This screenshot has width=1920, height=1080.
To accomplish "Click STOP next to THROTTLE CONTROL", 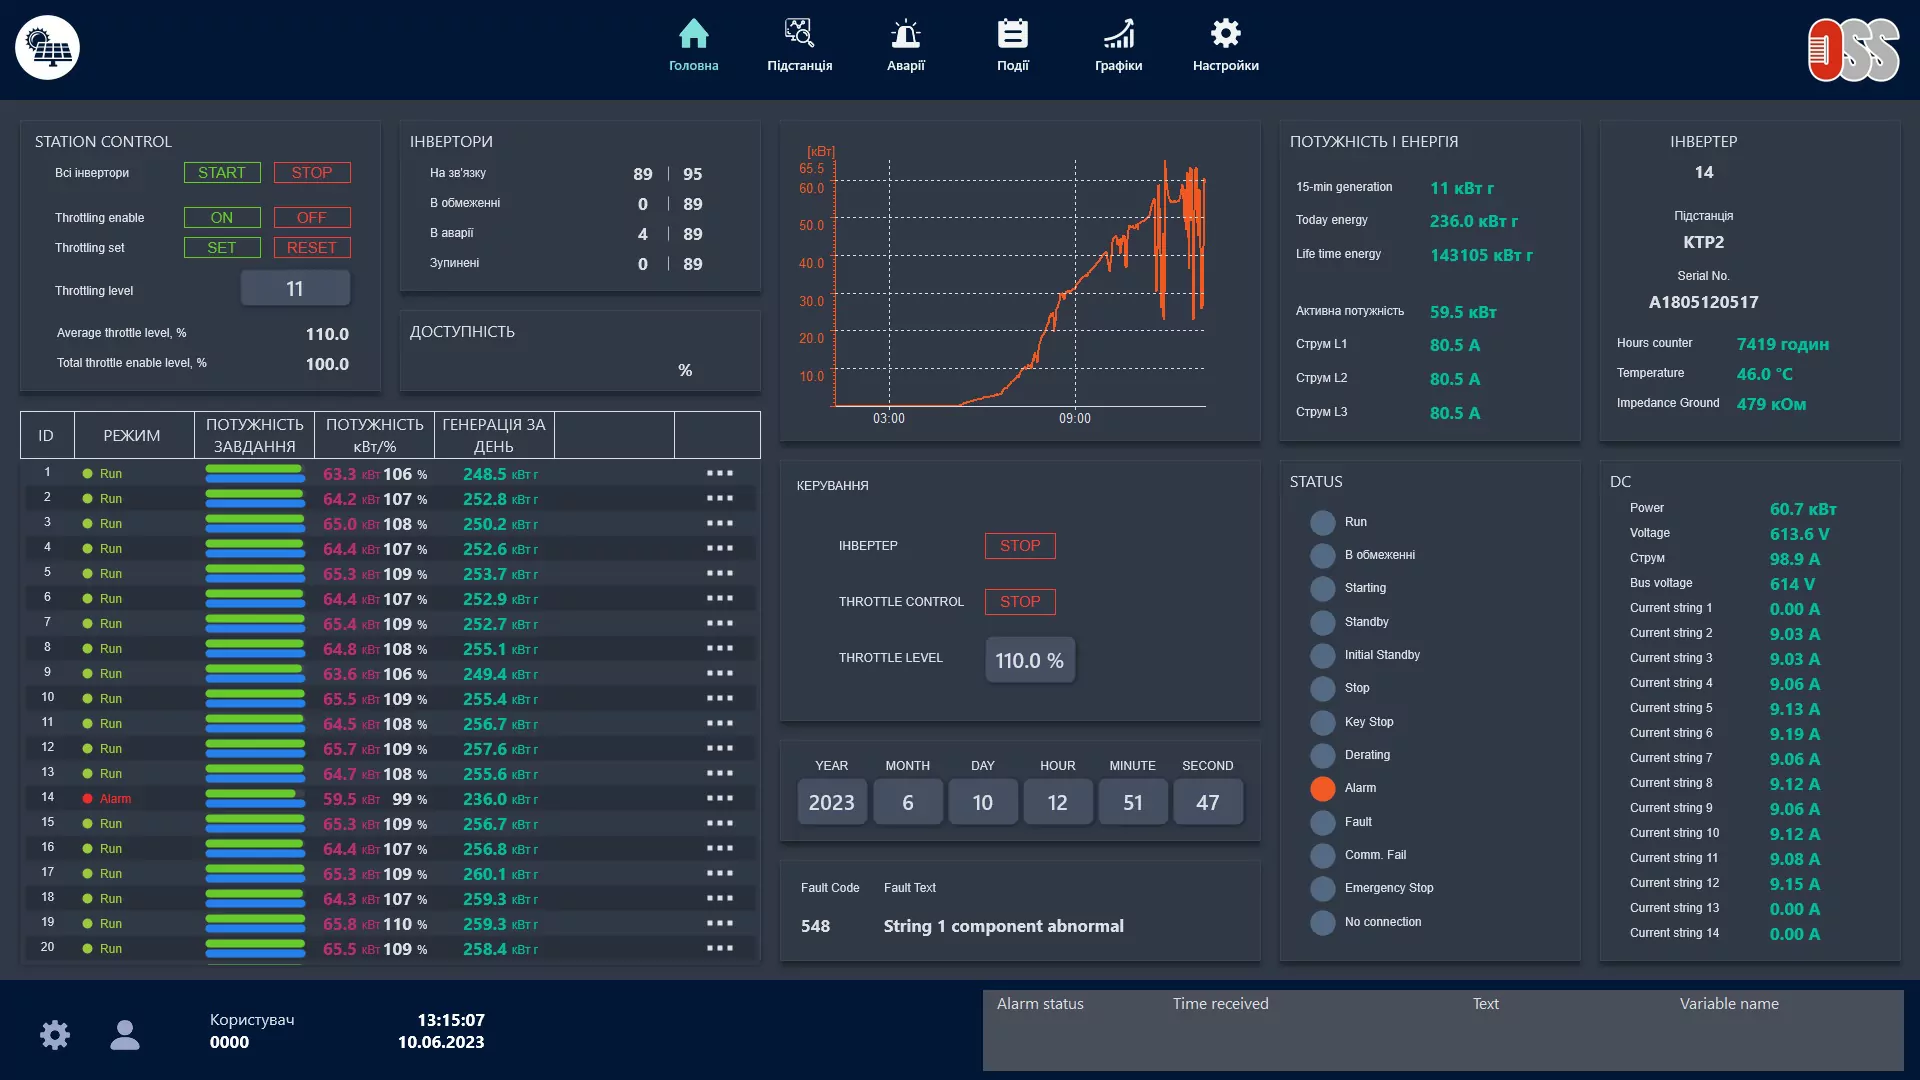I will 1020,601.
